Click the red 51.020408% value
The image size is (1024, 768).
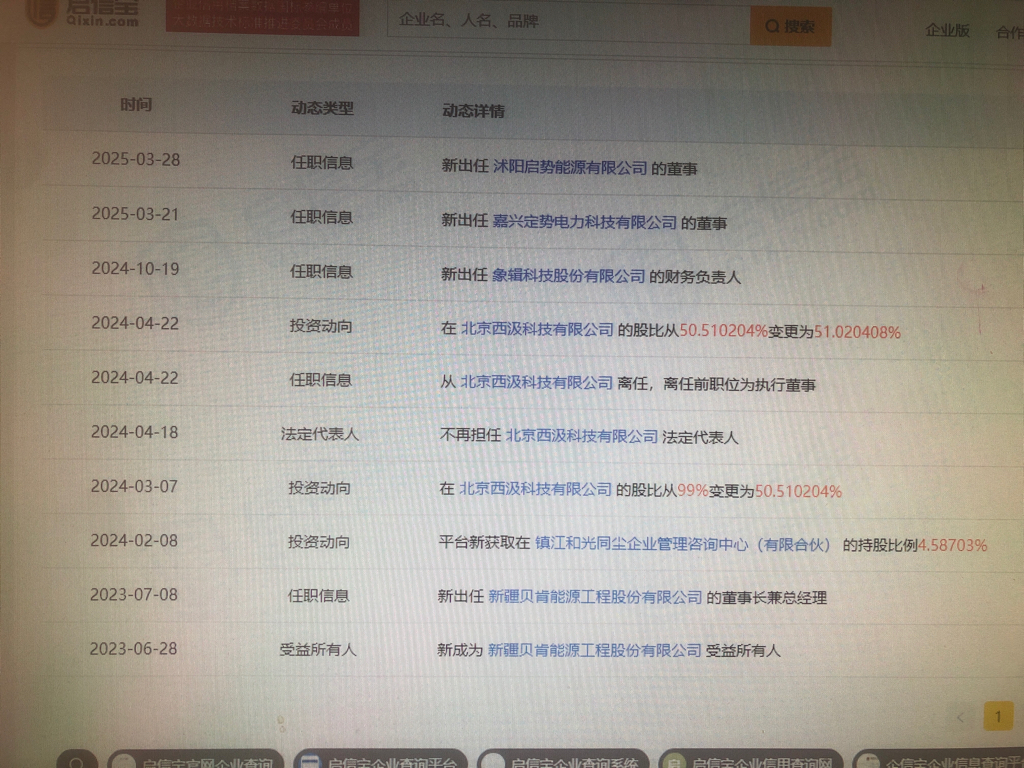pyautogui.click(x=857, y=332)
